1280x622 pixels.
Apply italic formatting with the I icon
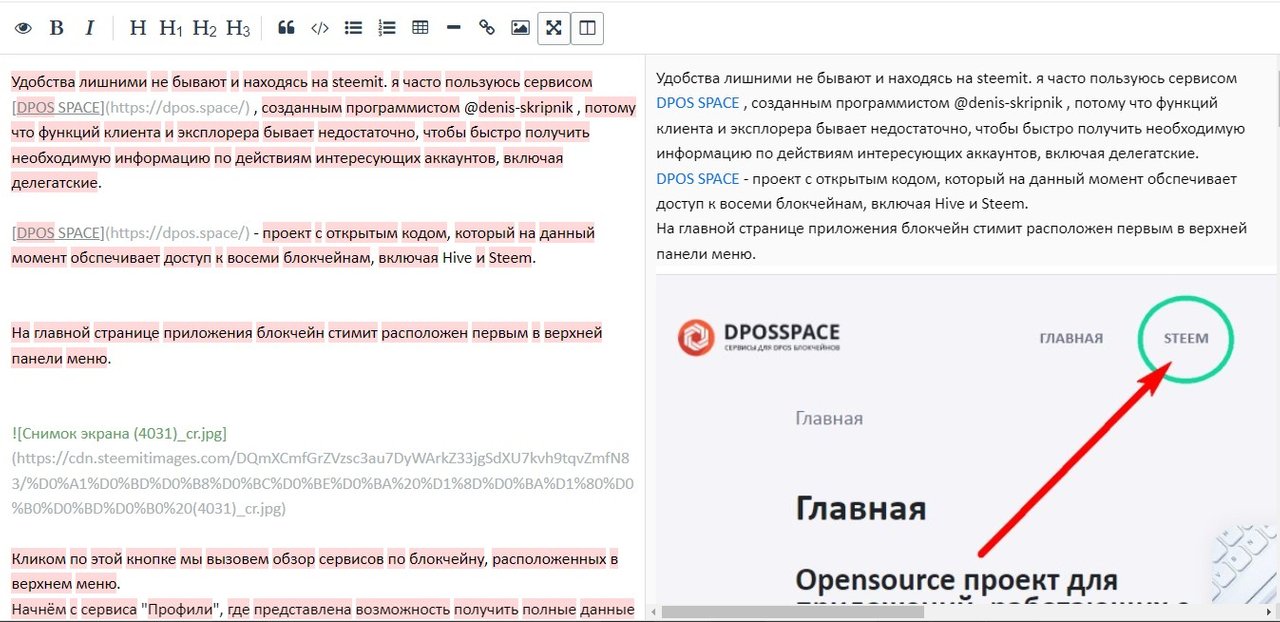click(89, 28)
